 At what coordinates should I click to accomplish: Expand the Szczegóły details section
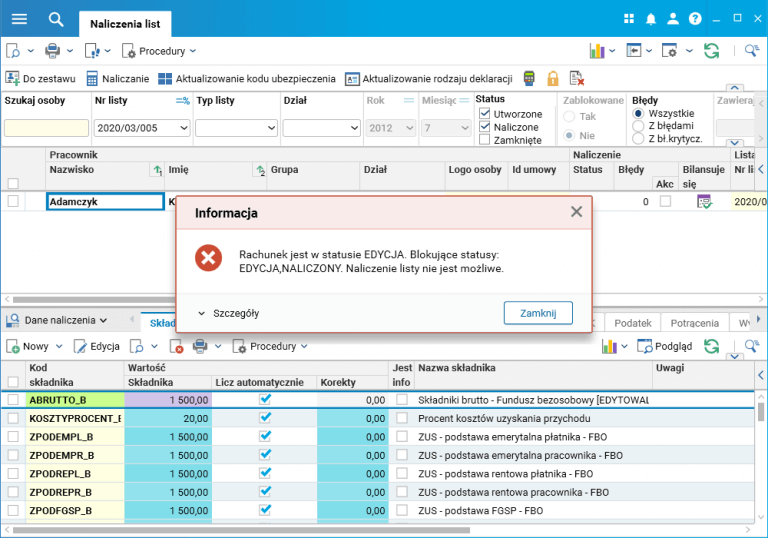click(228, 313)
